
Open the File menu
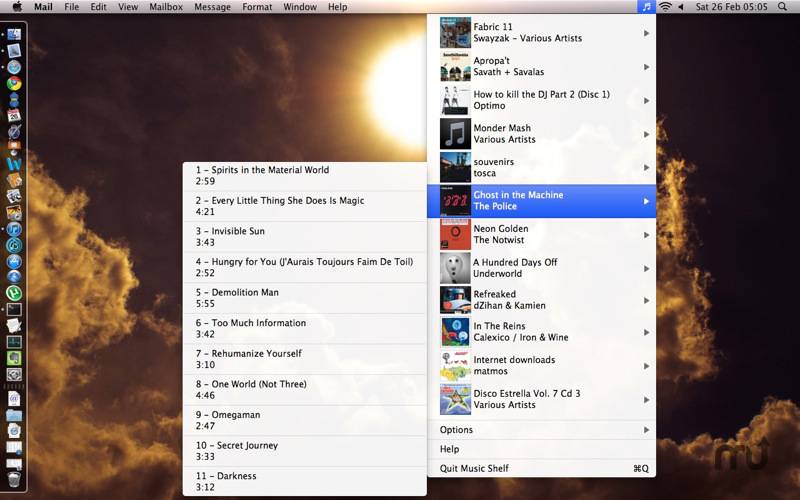pos(71,7)
